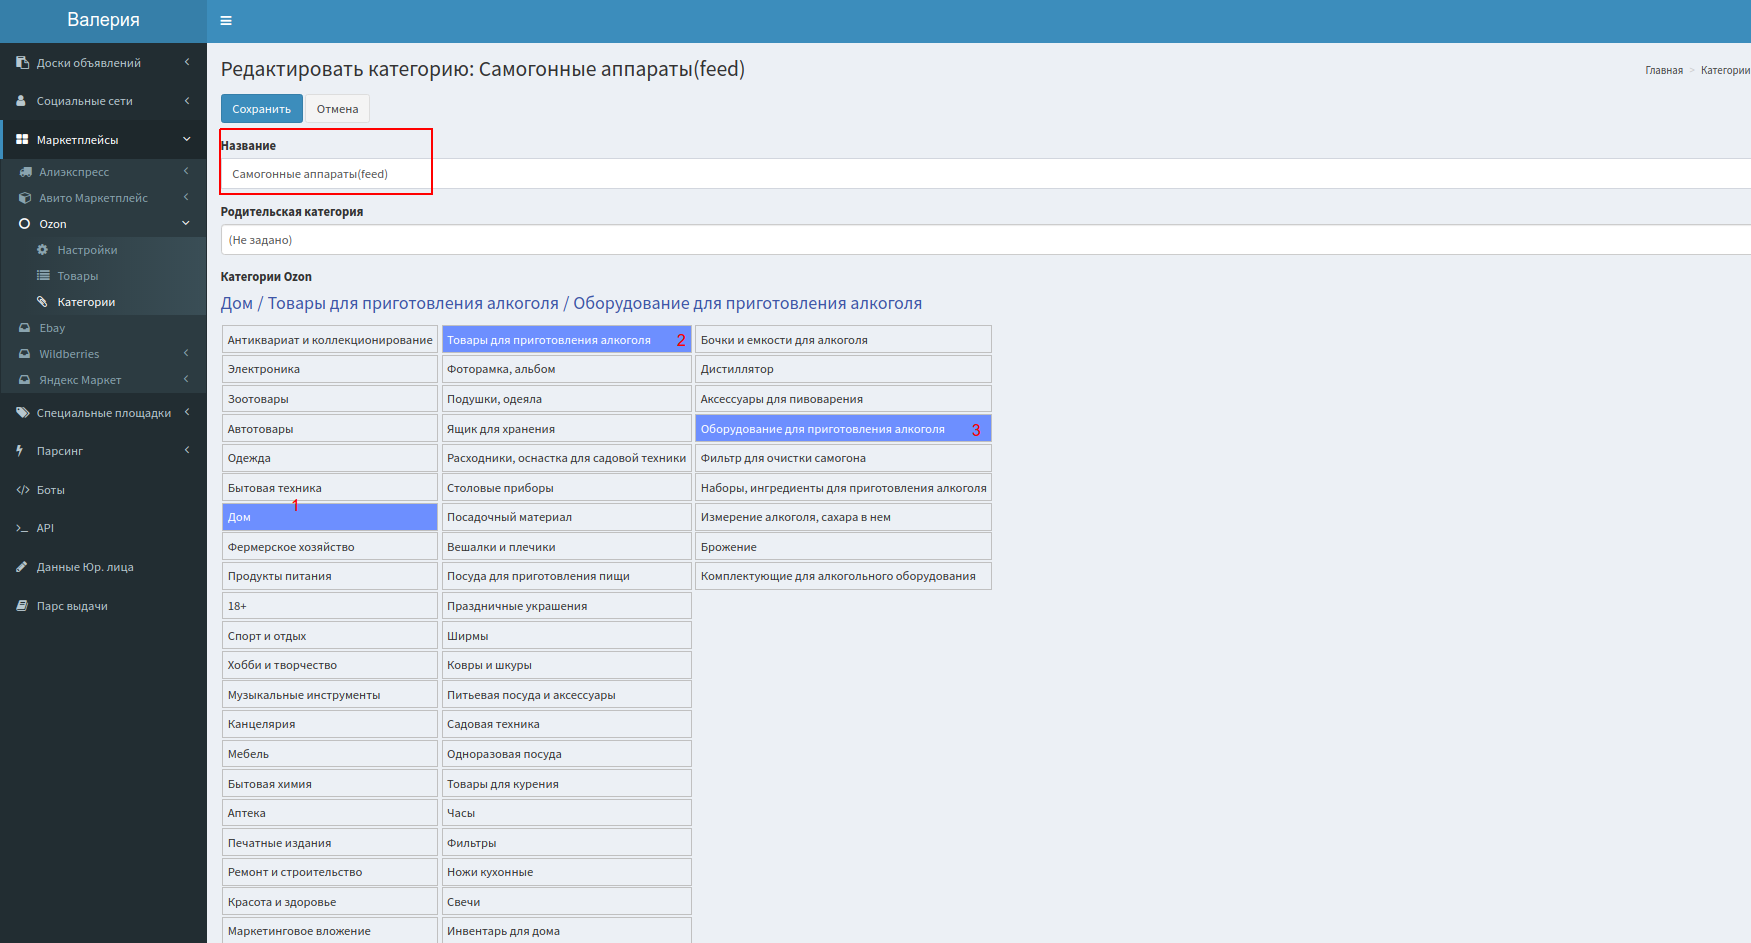Click the Авито Маркетплейс cube icon

25,198
